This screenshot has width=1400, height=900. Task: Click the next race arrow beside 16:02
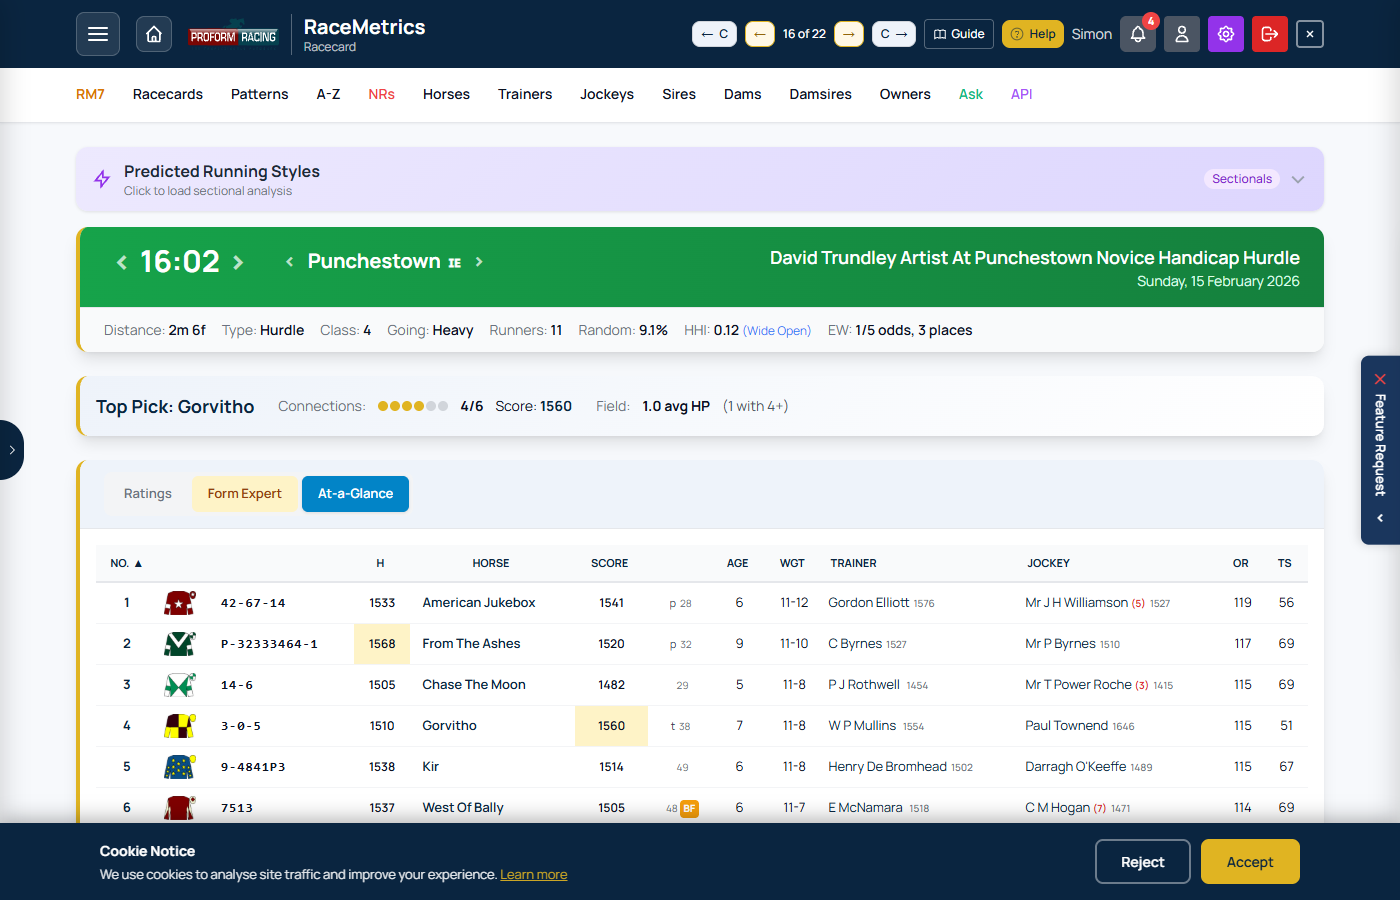pos(238,261)
